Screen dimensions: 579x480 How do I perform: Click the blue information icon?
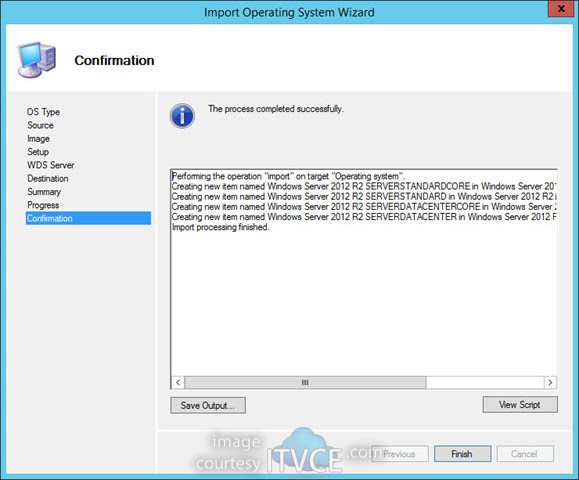tap(182, 116)
